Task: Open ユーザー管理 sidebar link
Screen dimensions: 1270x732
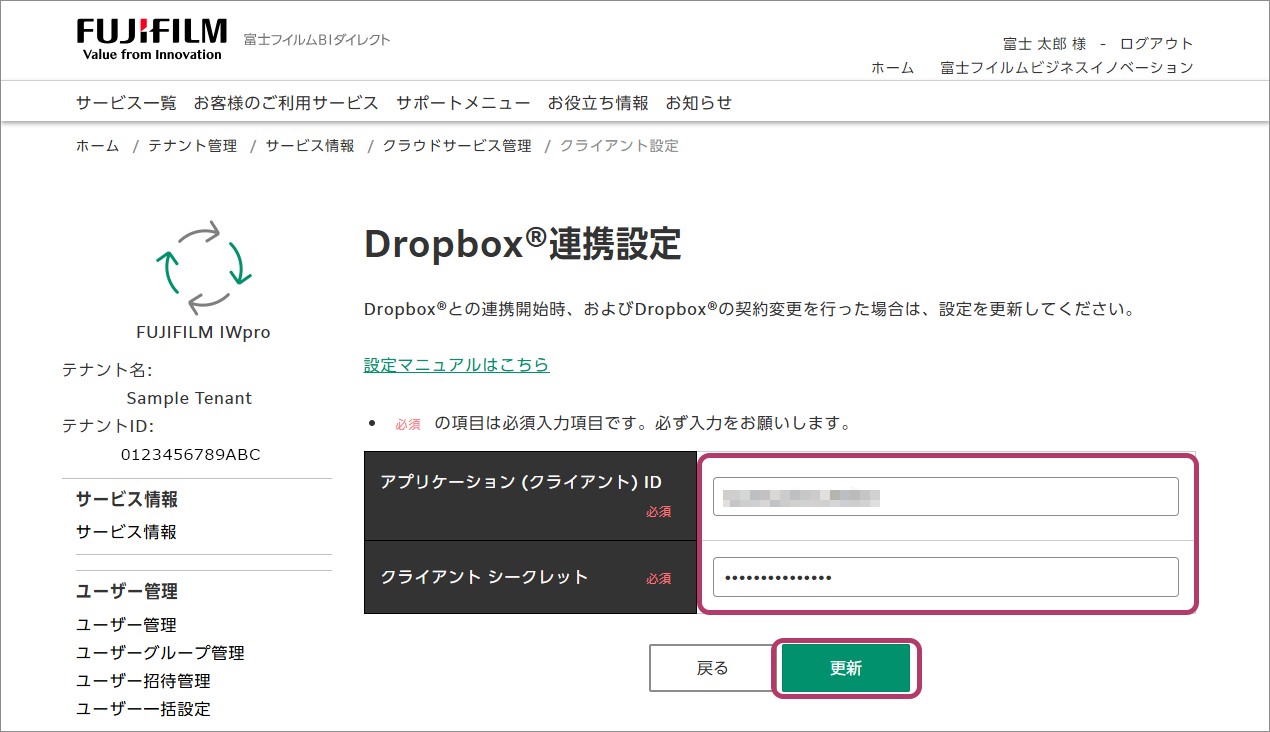Action: pyautogui.click(x=126, y=625)
